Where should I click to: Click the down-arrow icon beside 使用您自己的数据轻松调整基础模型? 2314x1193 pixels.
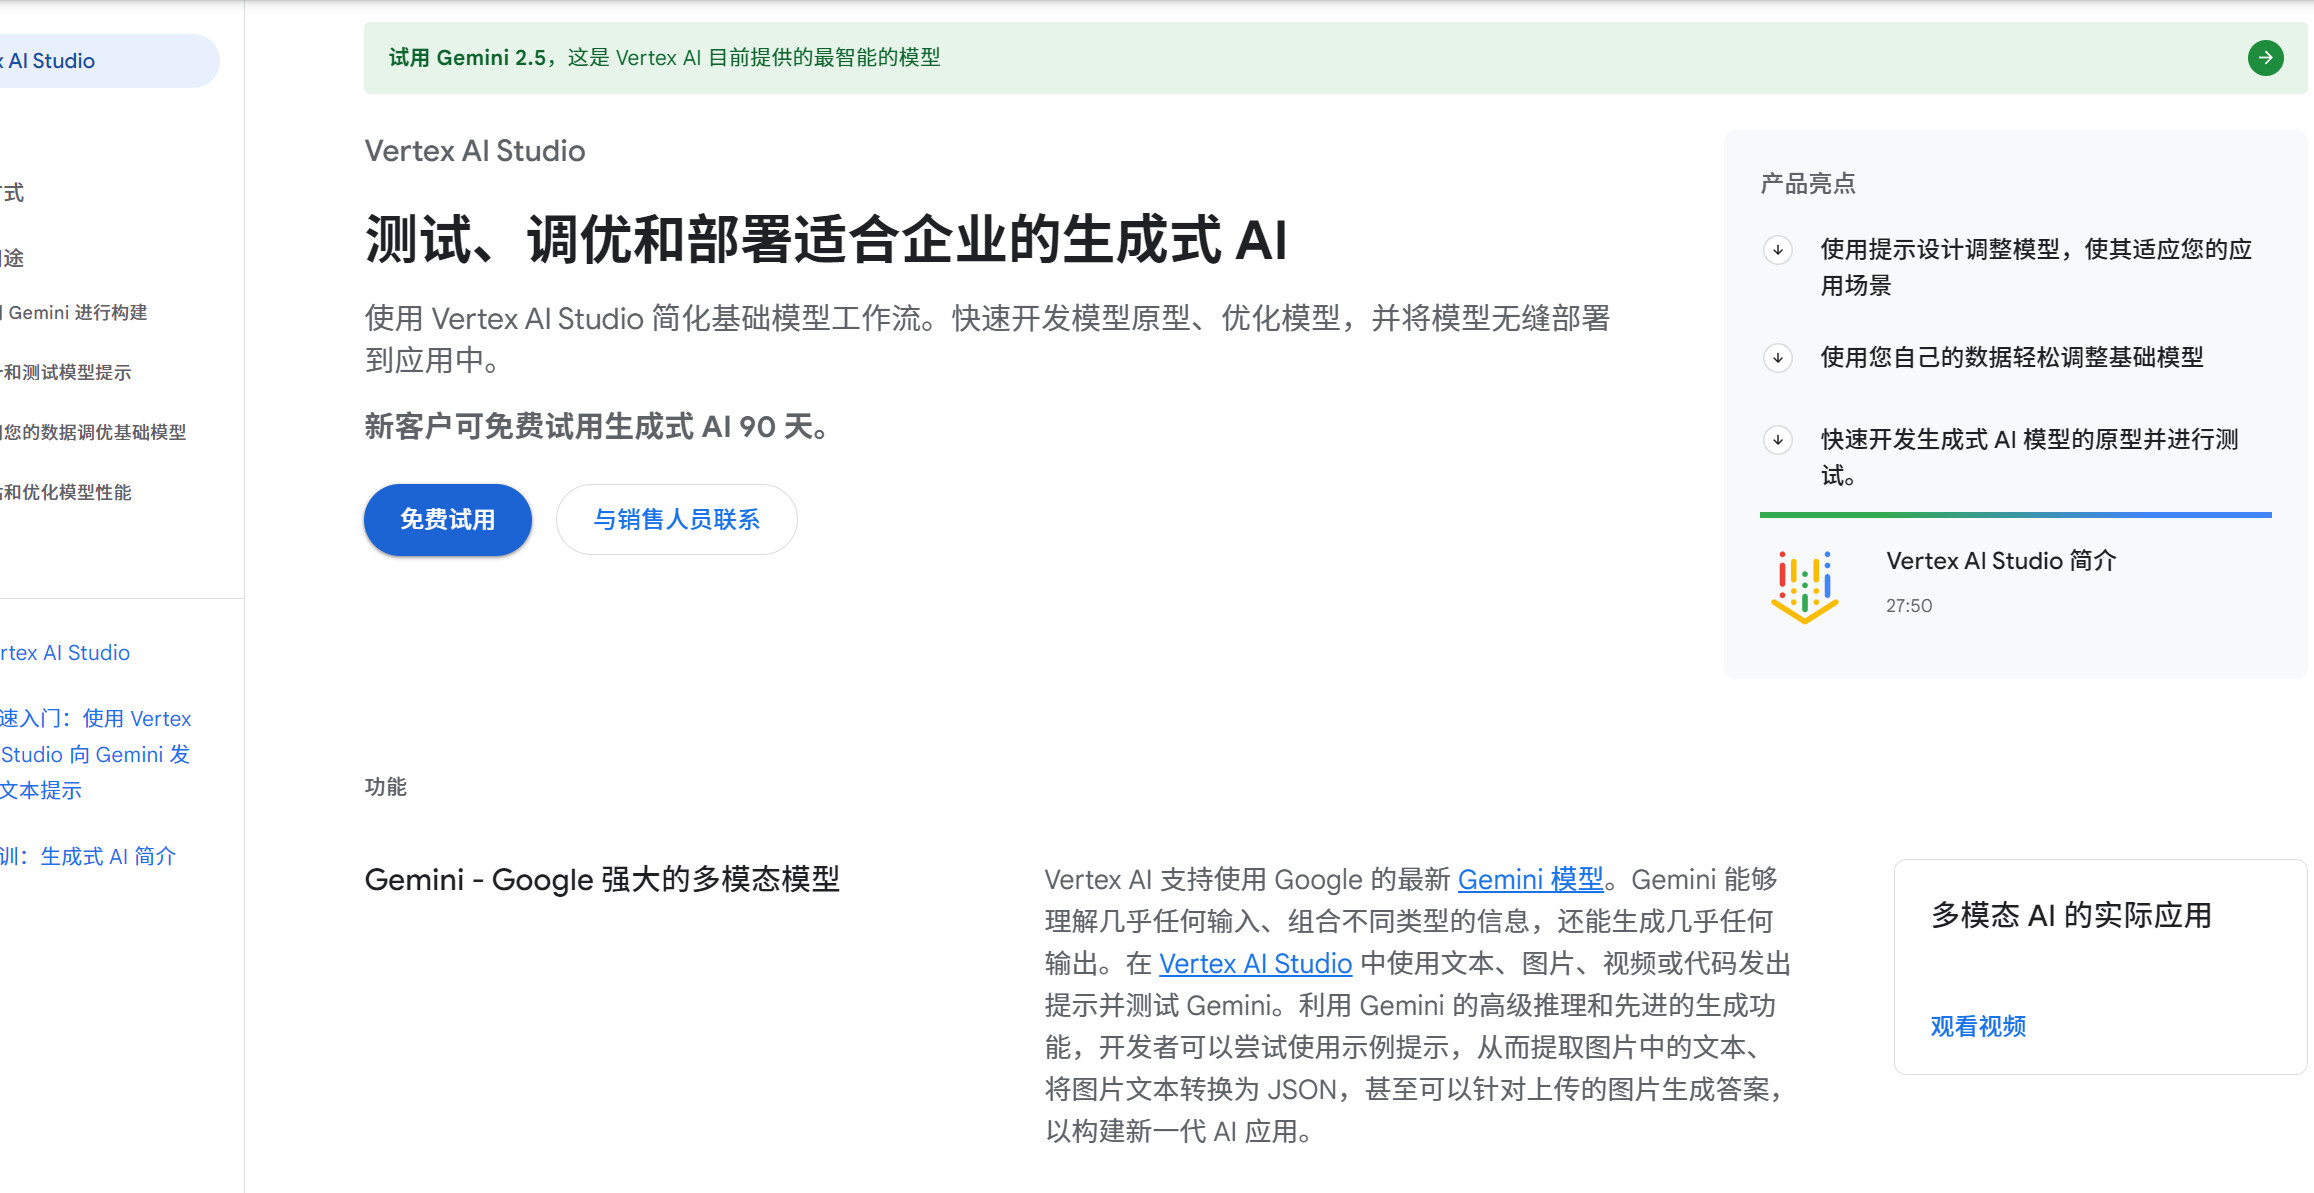1777,358
